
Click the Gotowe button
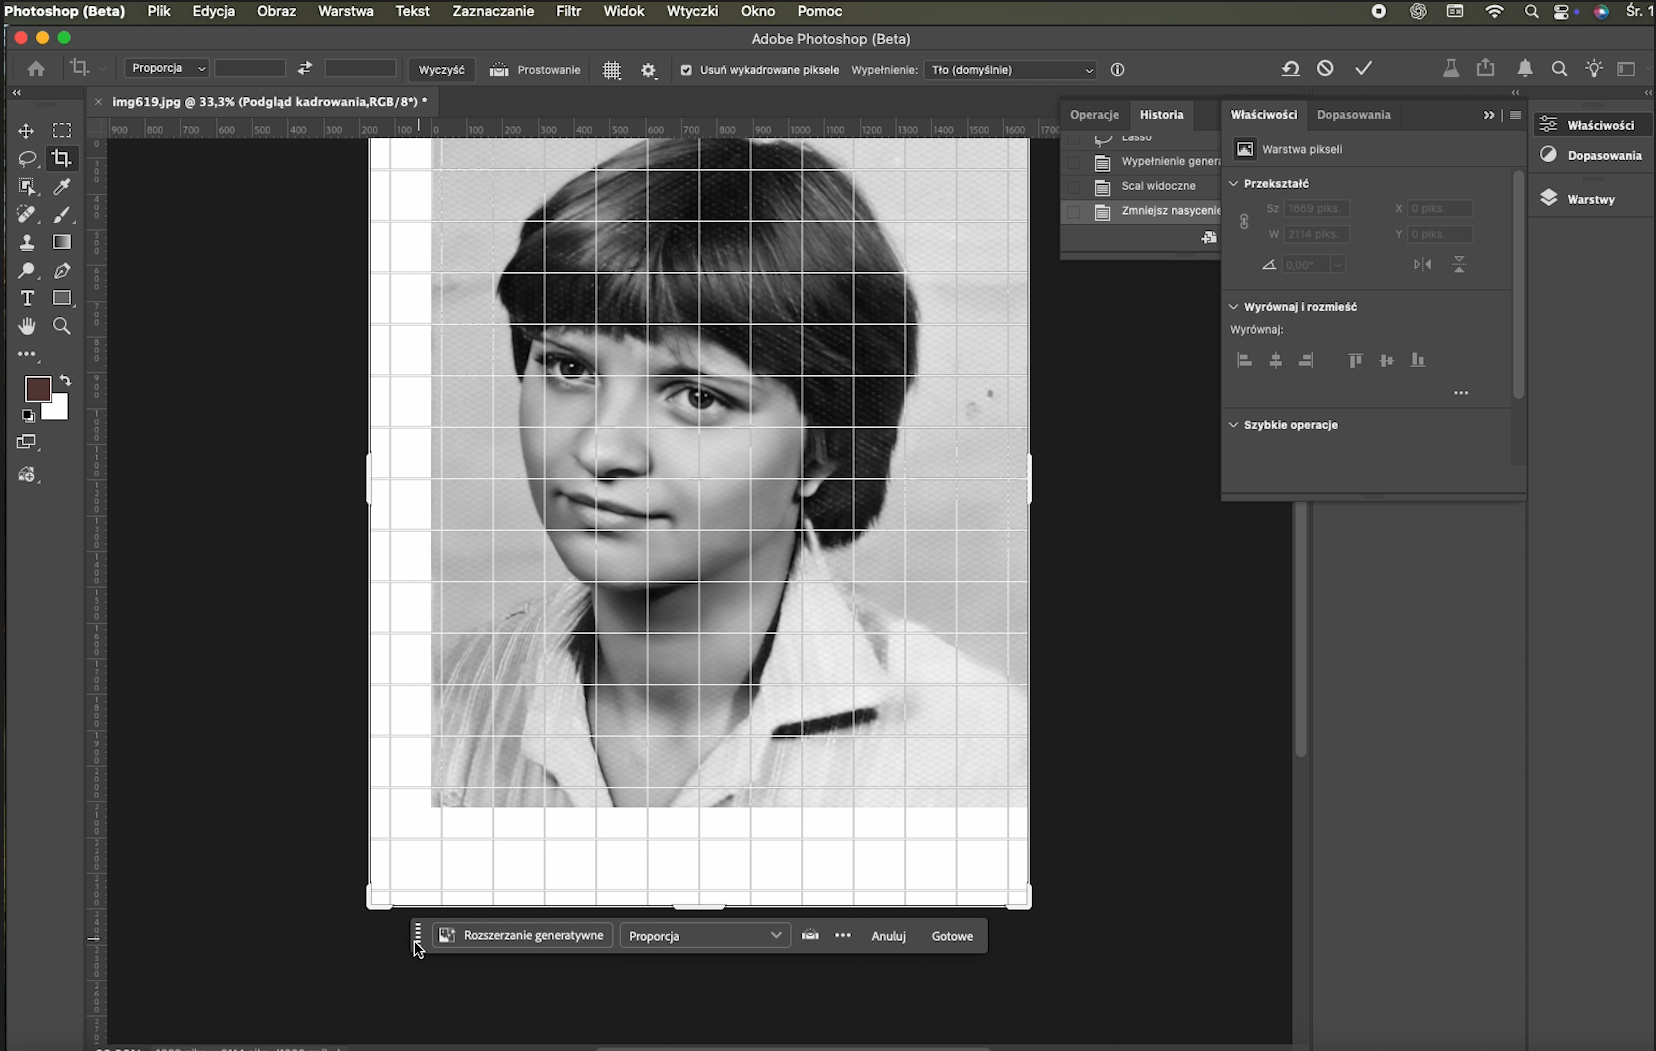pyautogui.click(x=952, y=936)
